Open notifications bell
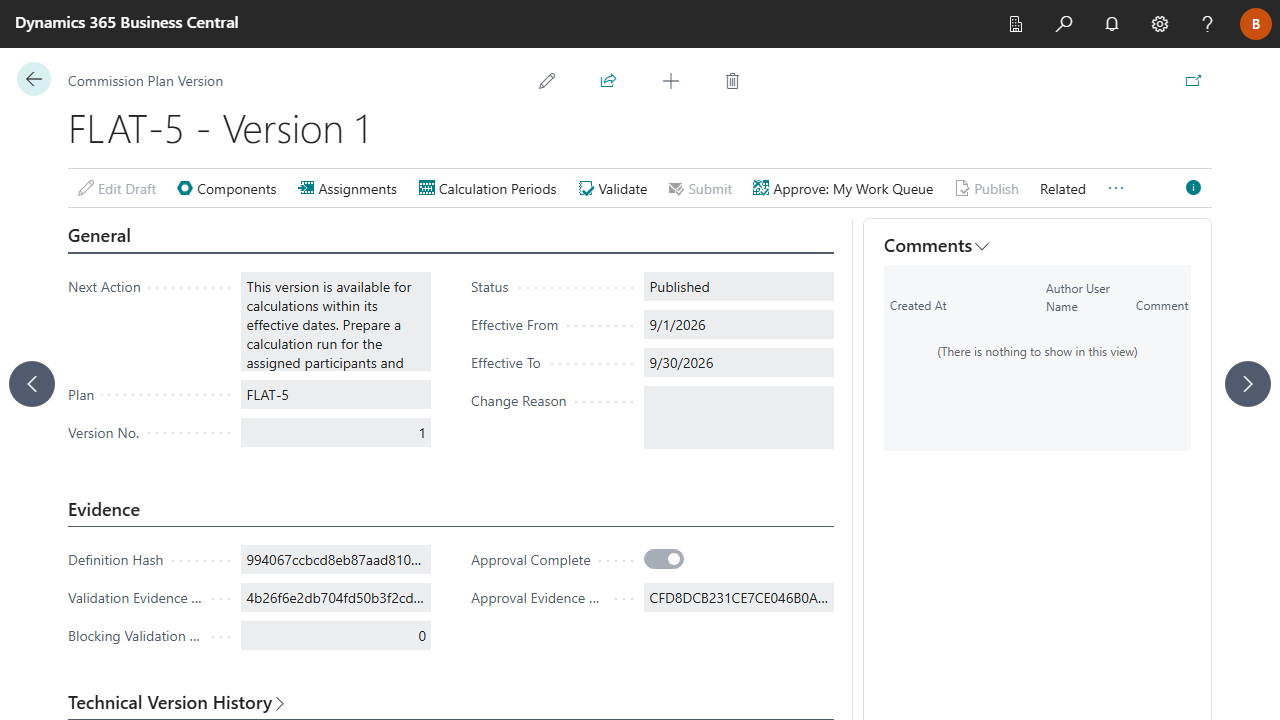 coord(1112,24)
